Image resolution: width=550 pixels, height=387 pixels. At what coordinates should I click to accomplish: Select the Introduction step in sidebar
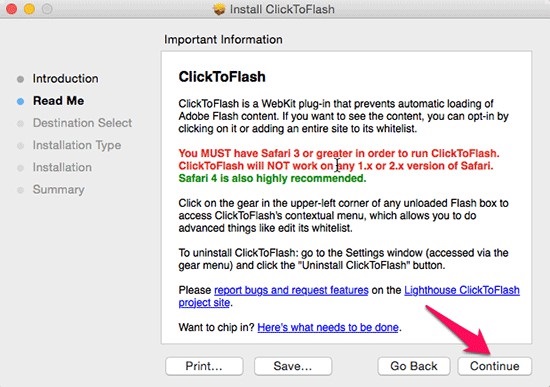(x=66, y=79)
